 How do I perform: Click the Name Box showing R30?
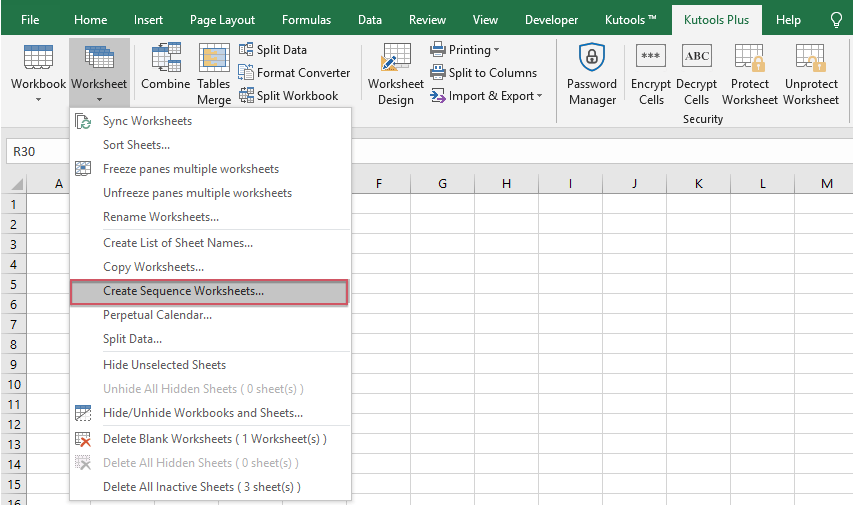(x=37, y=152)
